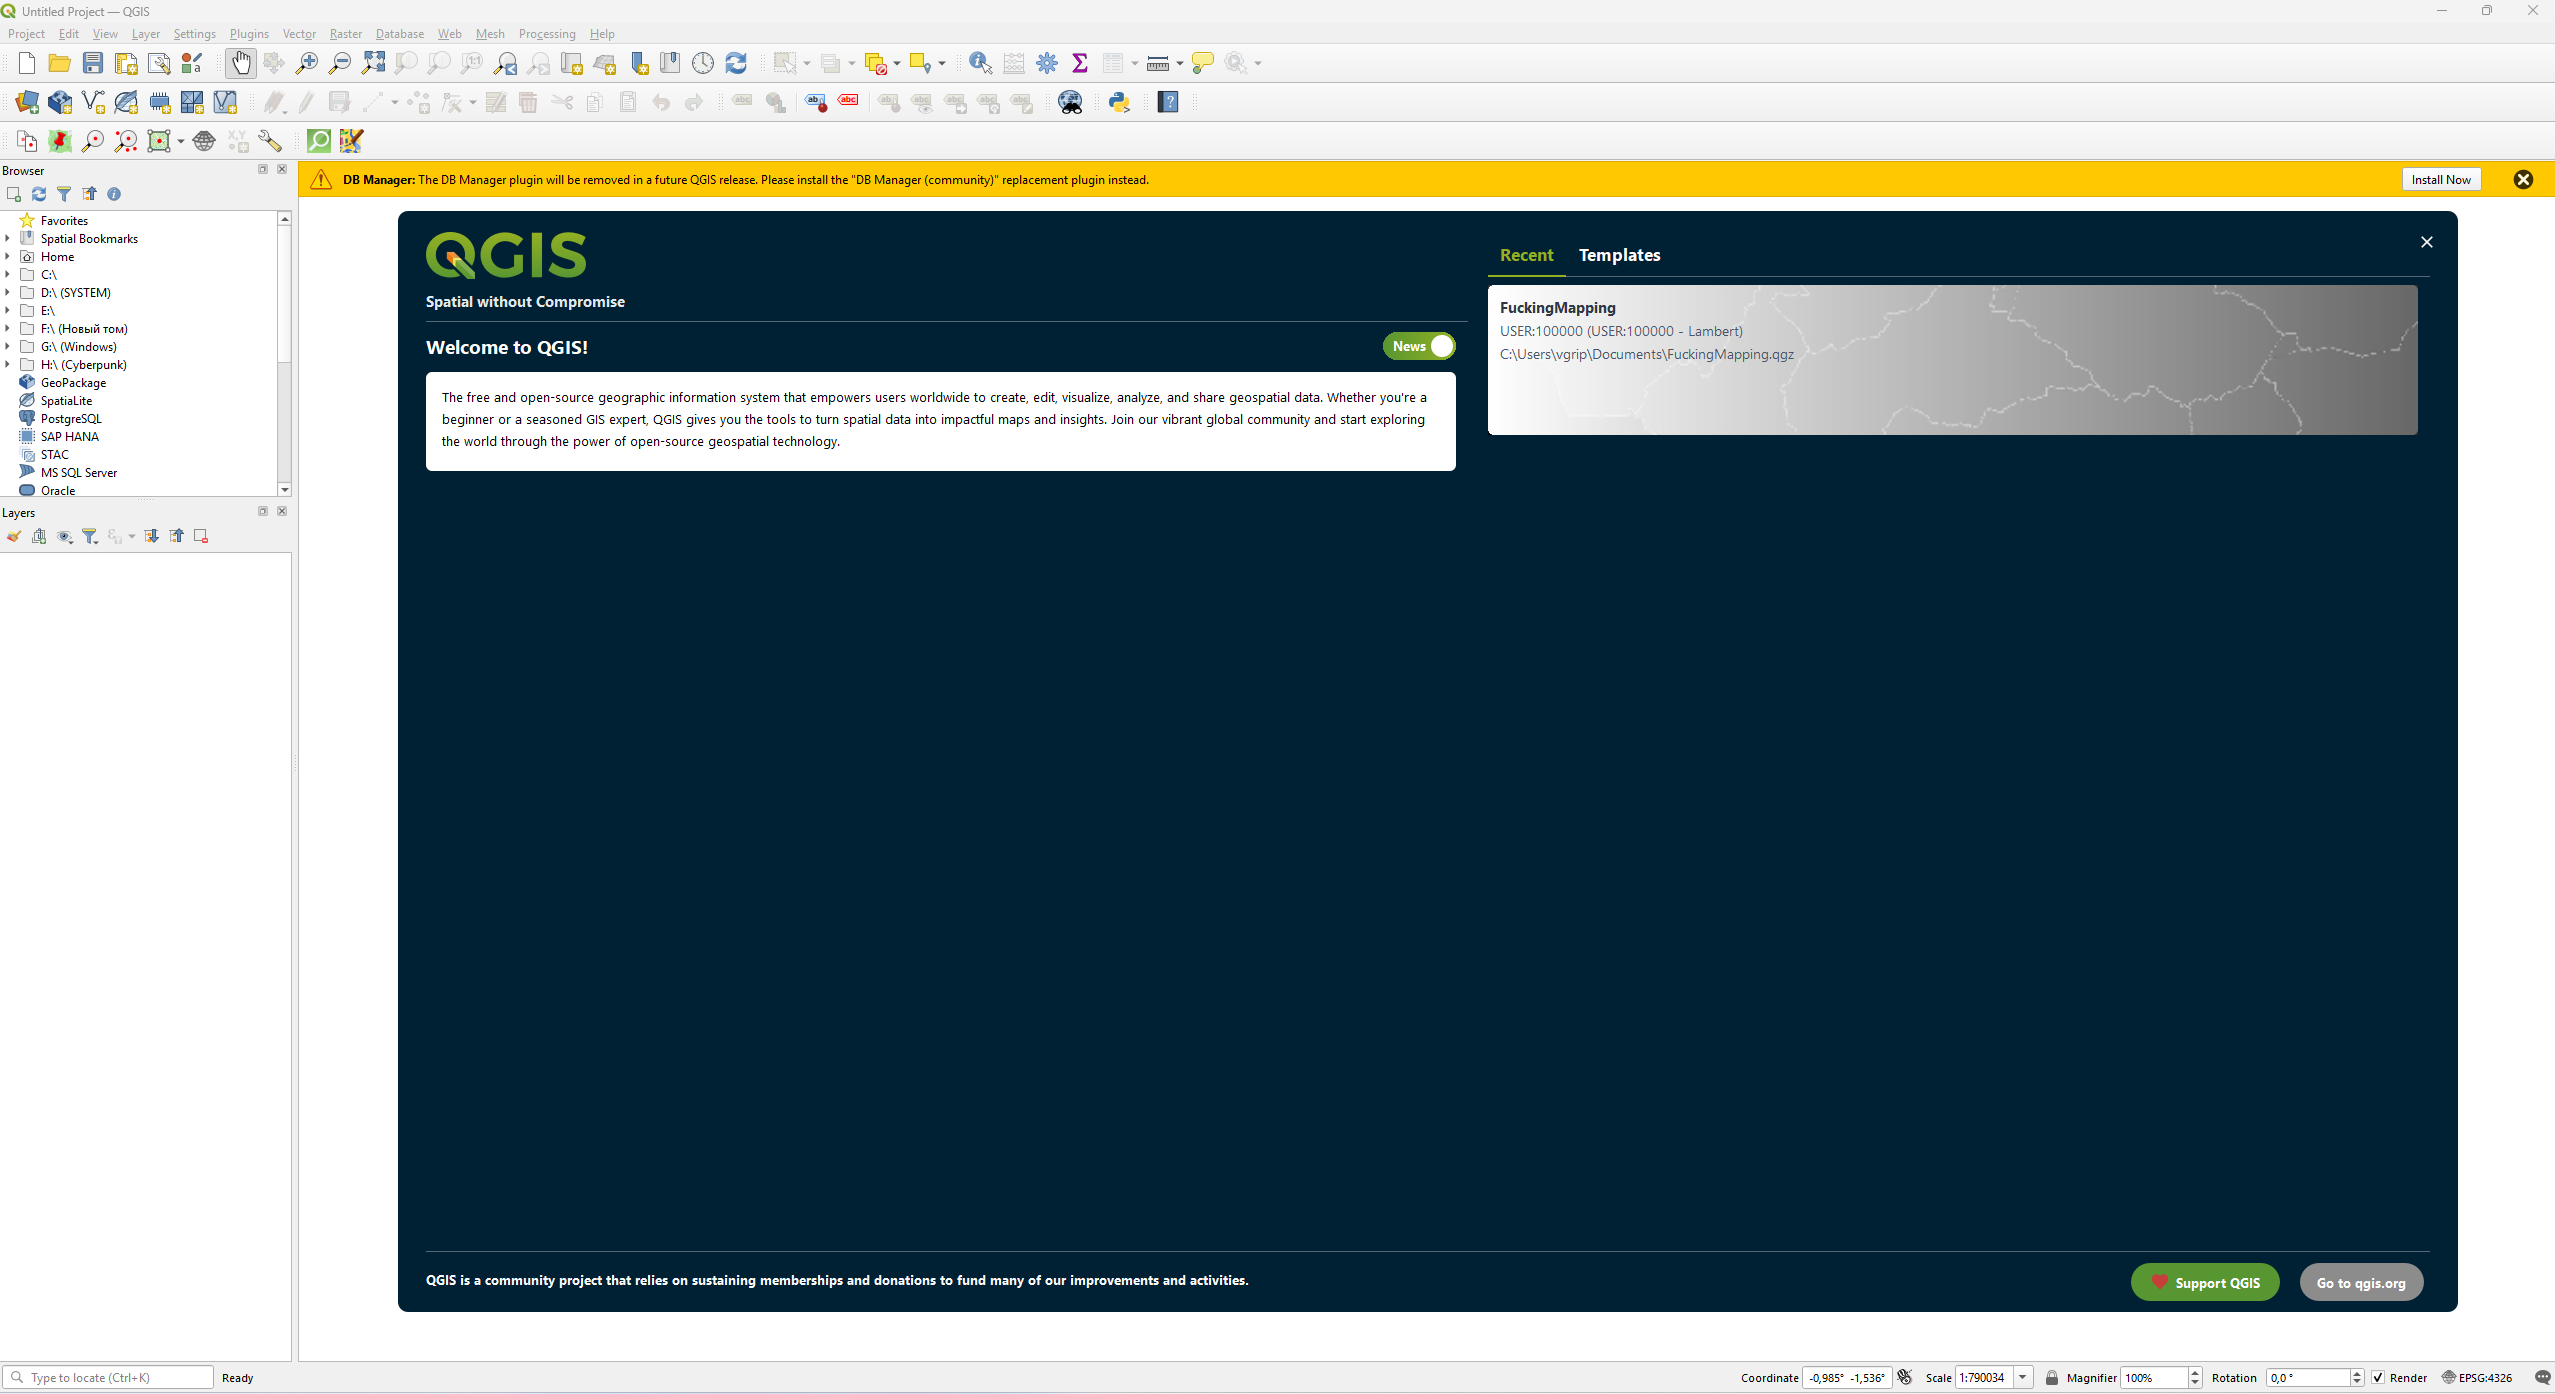The height and width of the screenshot is (1394, 2555).
Task: Open the Processing menu
Action: coord(547,34)
